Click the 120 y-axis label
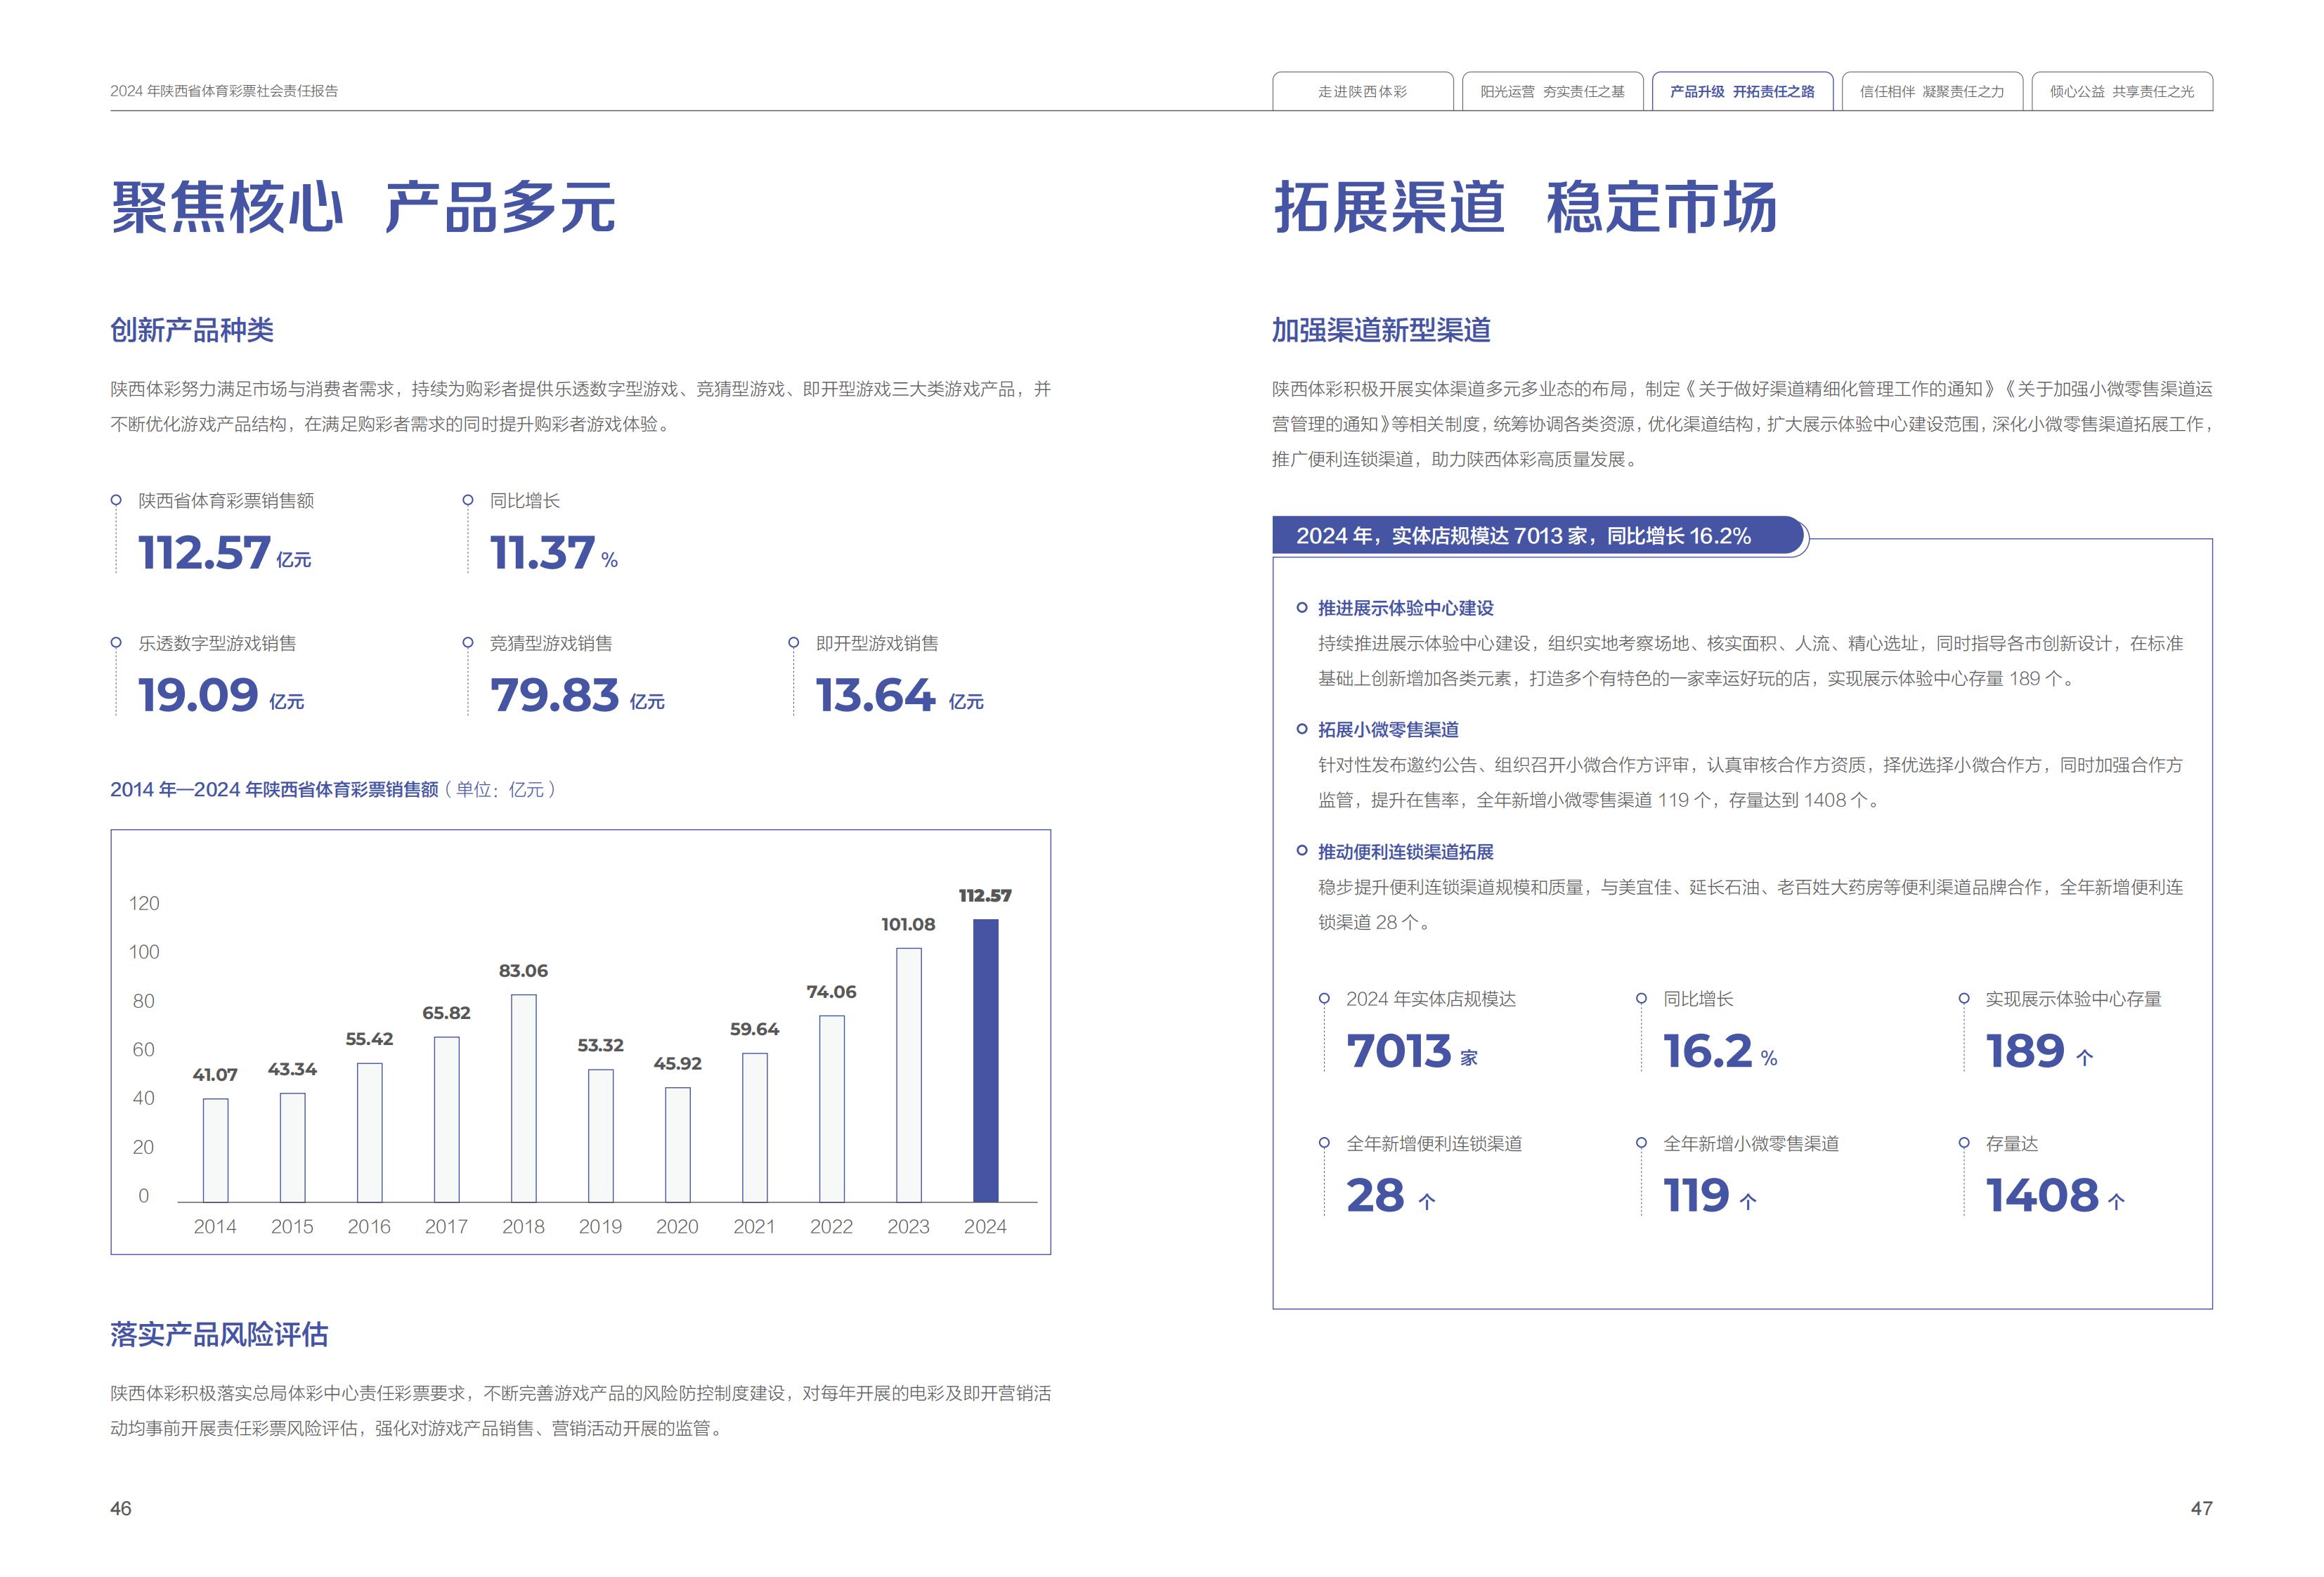Screen dimensions: 2324x1577 pos(144,903)
